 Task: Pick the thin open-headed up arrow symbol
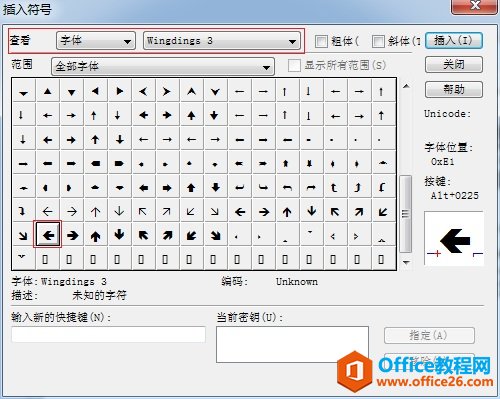coord(95,211)
